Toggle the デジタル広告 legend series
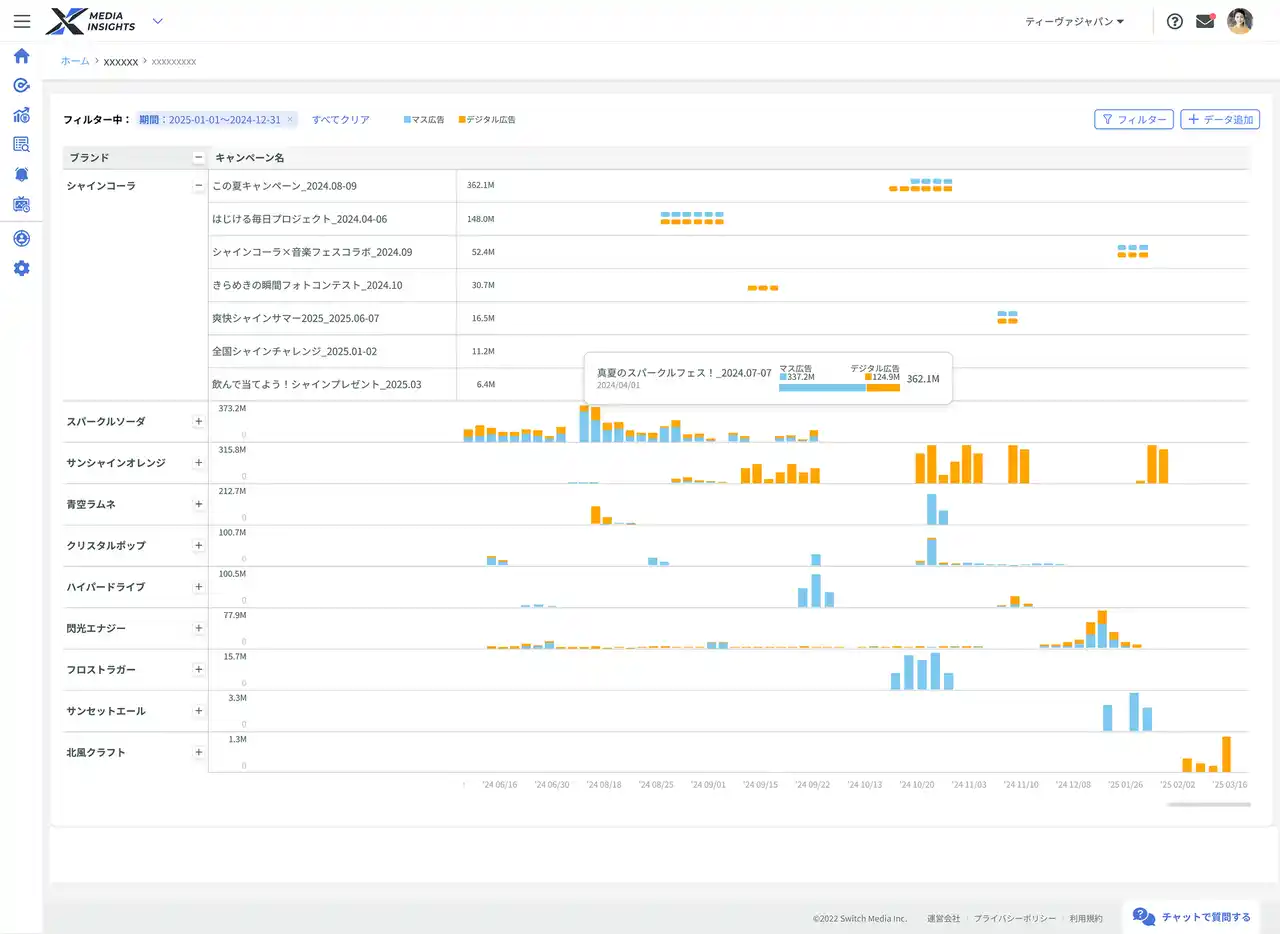 click(486, 120)
